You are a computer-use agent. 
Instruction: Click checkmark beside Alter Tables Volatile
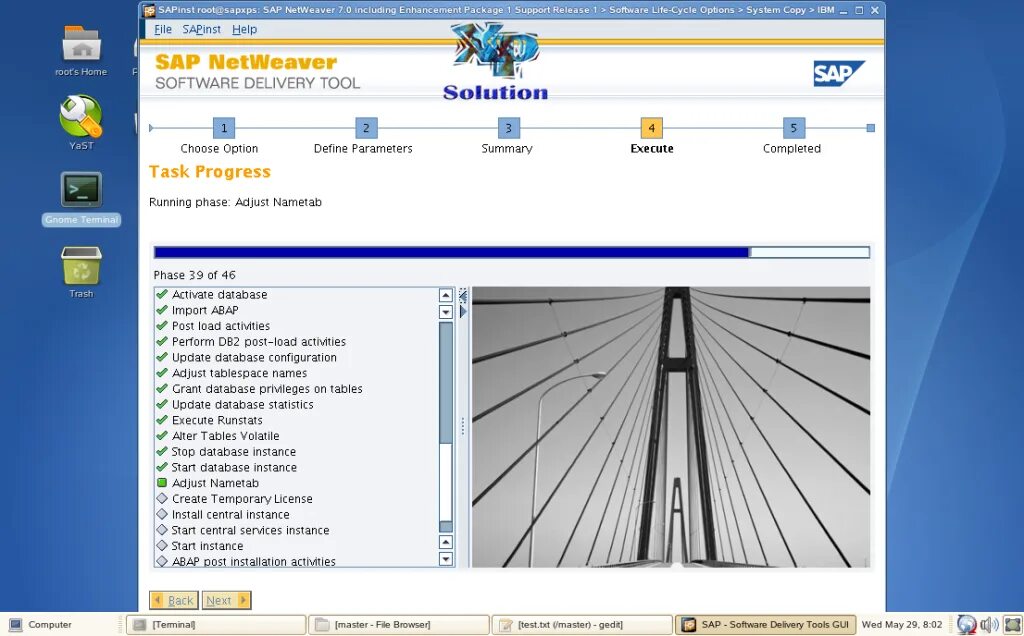[x=162, y=436]
